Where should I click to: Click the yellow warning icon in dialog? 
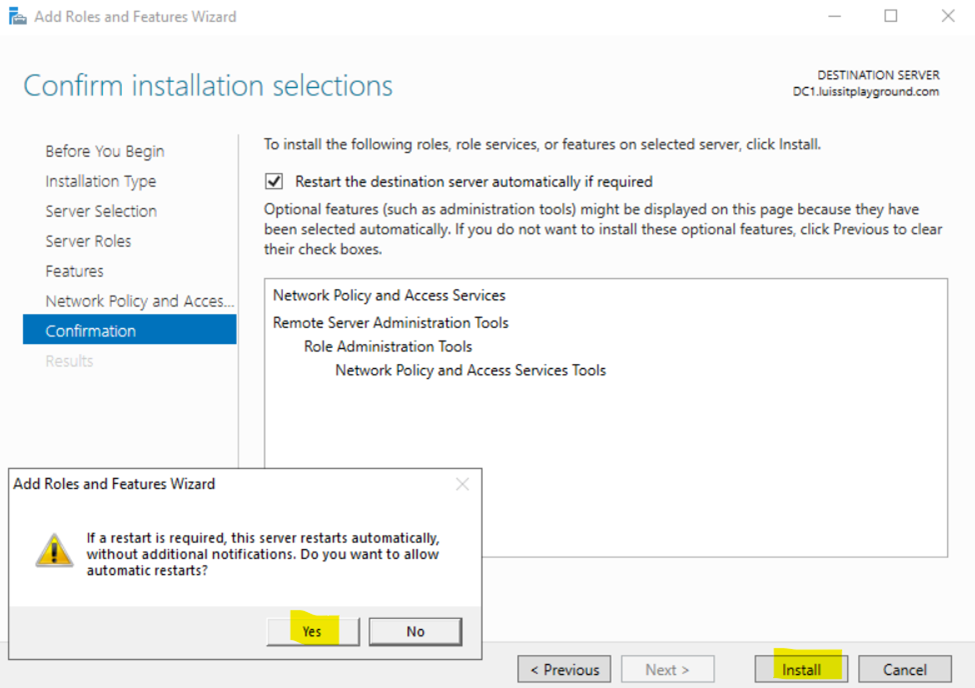point(54,551)
